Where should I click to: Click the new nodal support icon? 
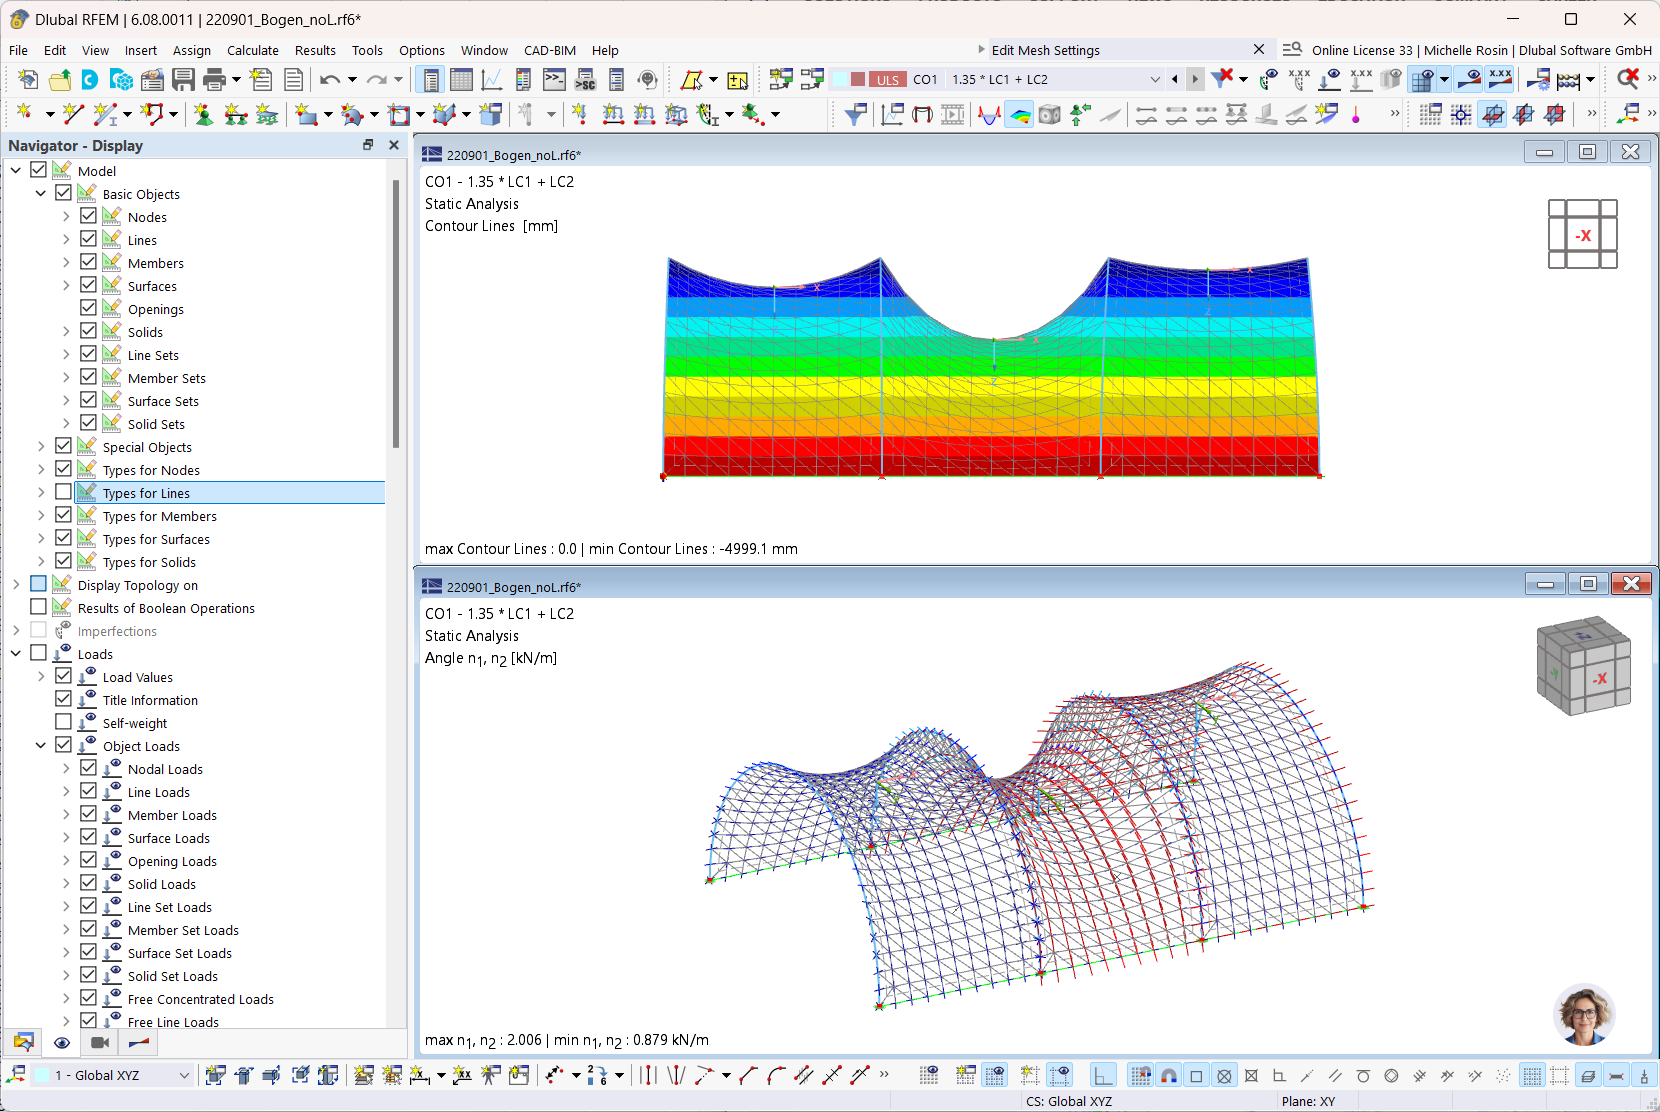pos(203,115)
